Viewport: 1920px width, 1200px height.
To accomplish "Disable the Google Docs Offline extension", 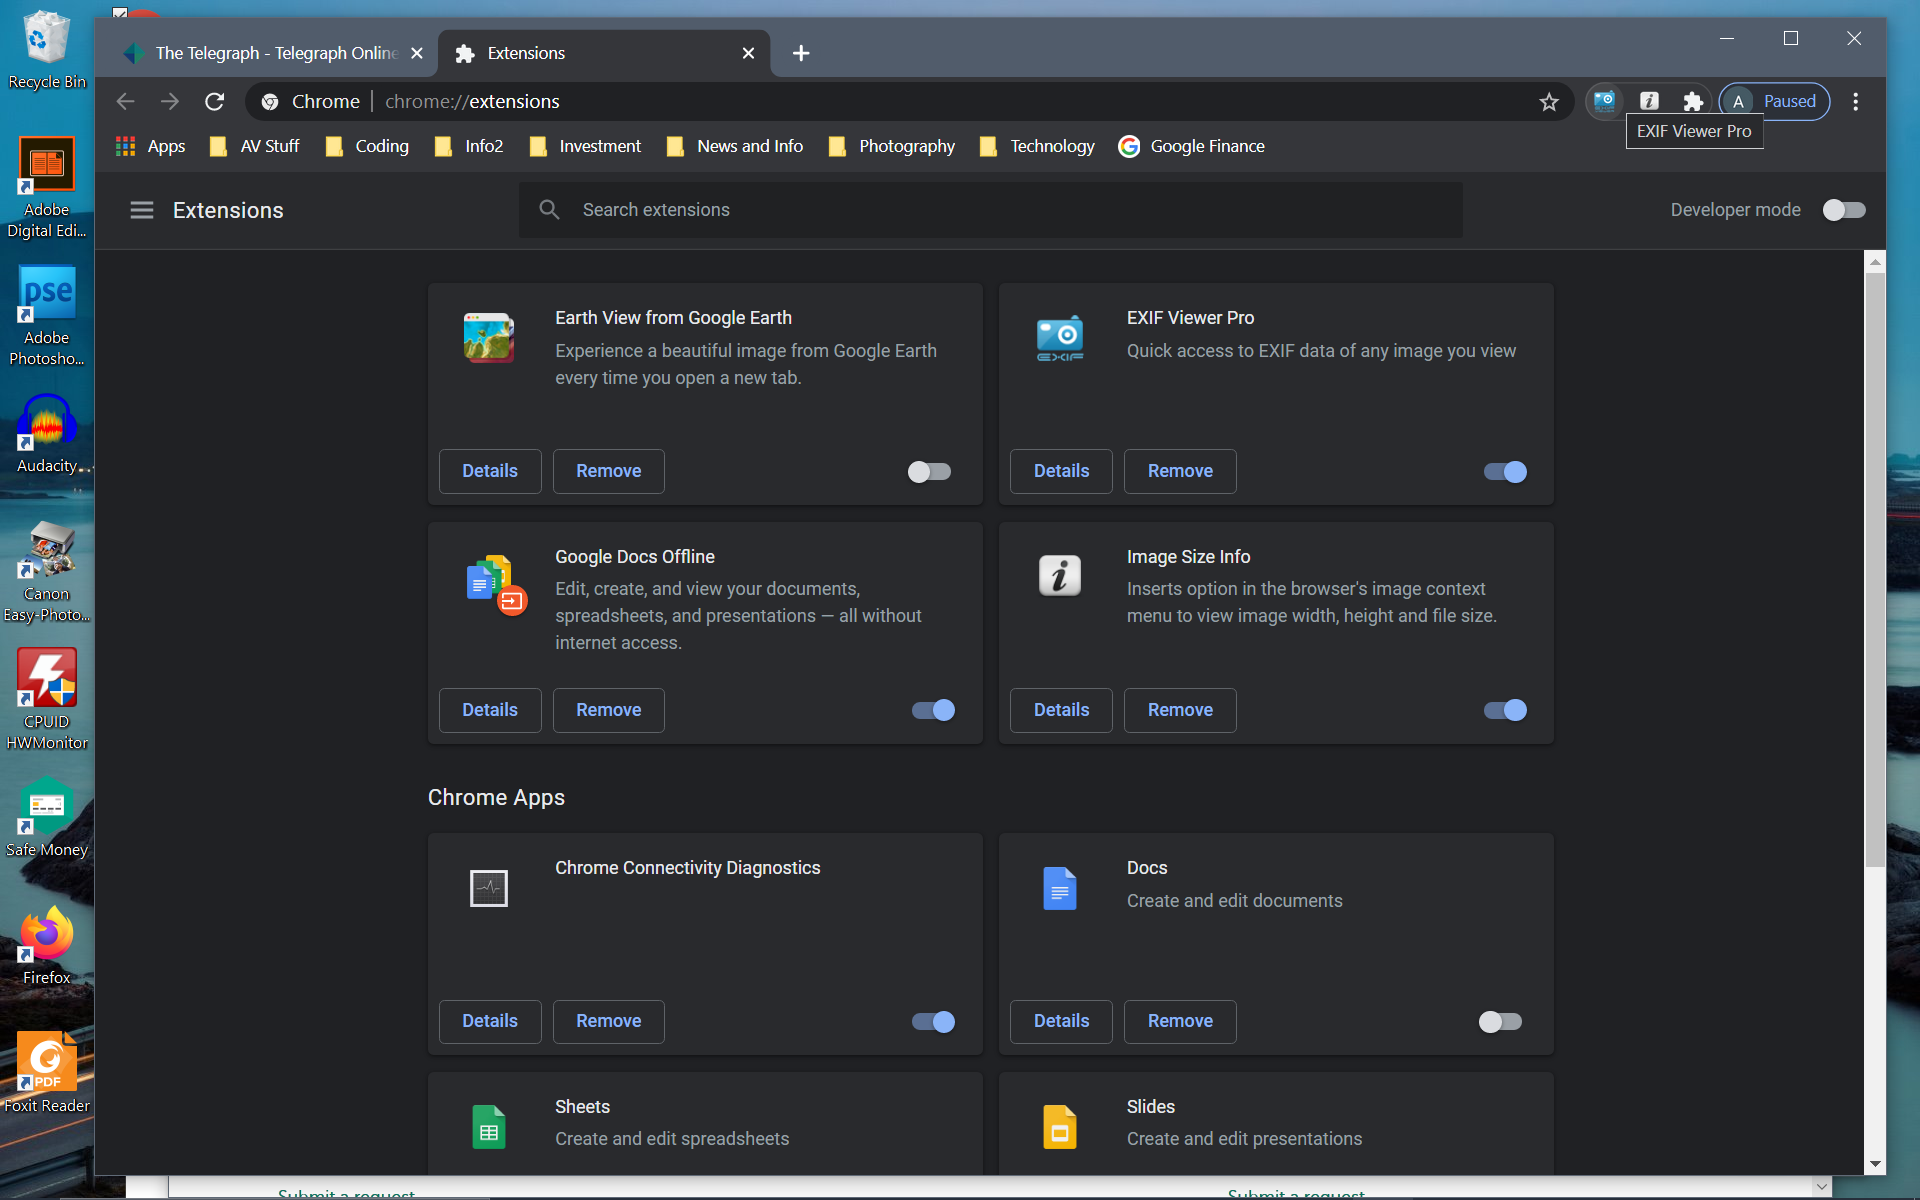I will coord(933,710).
